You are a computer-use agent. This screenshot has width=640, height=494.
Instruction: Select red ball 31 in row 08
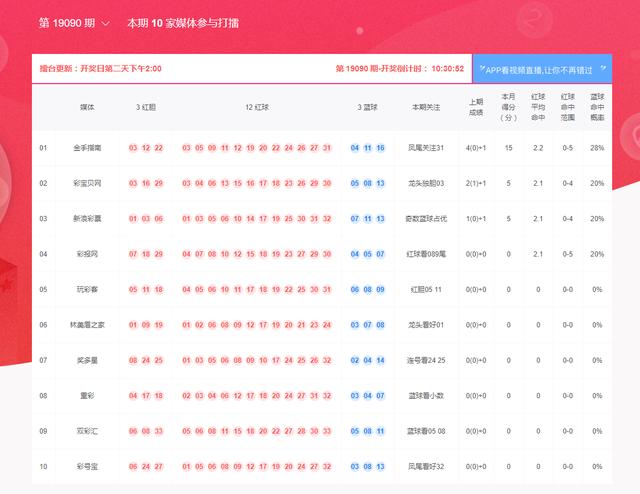(314, 396)
